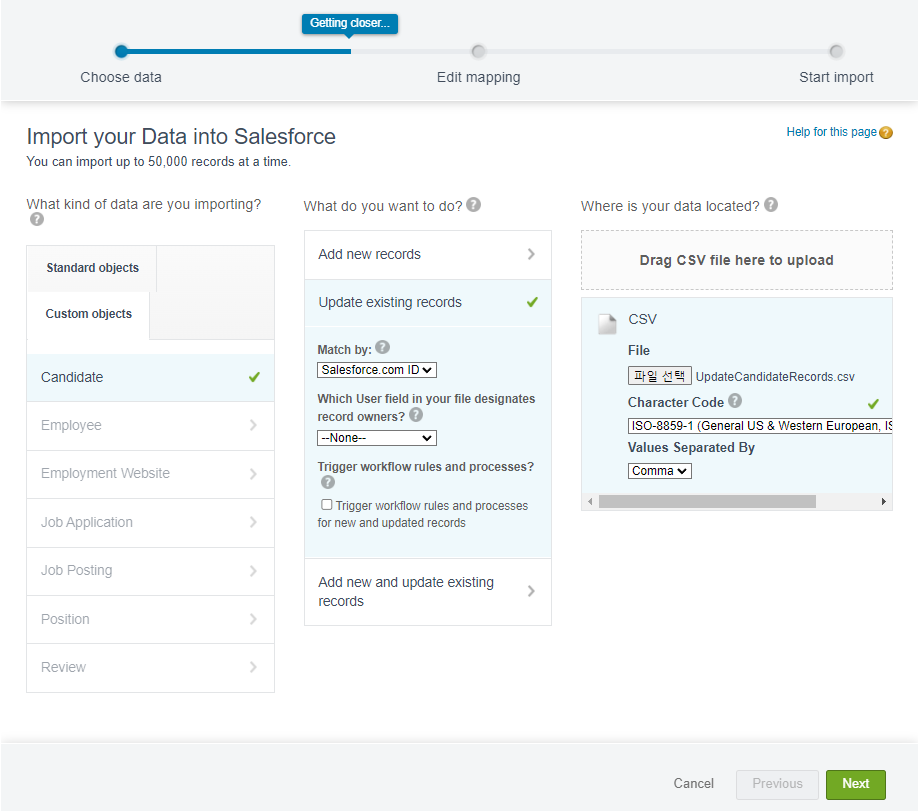The height and width of the screenshot is (811, 918).
Task: Click help icon next to 'Where is your data located?'
Action: [770, 205]
